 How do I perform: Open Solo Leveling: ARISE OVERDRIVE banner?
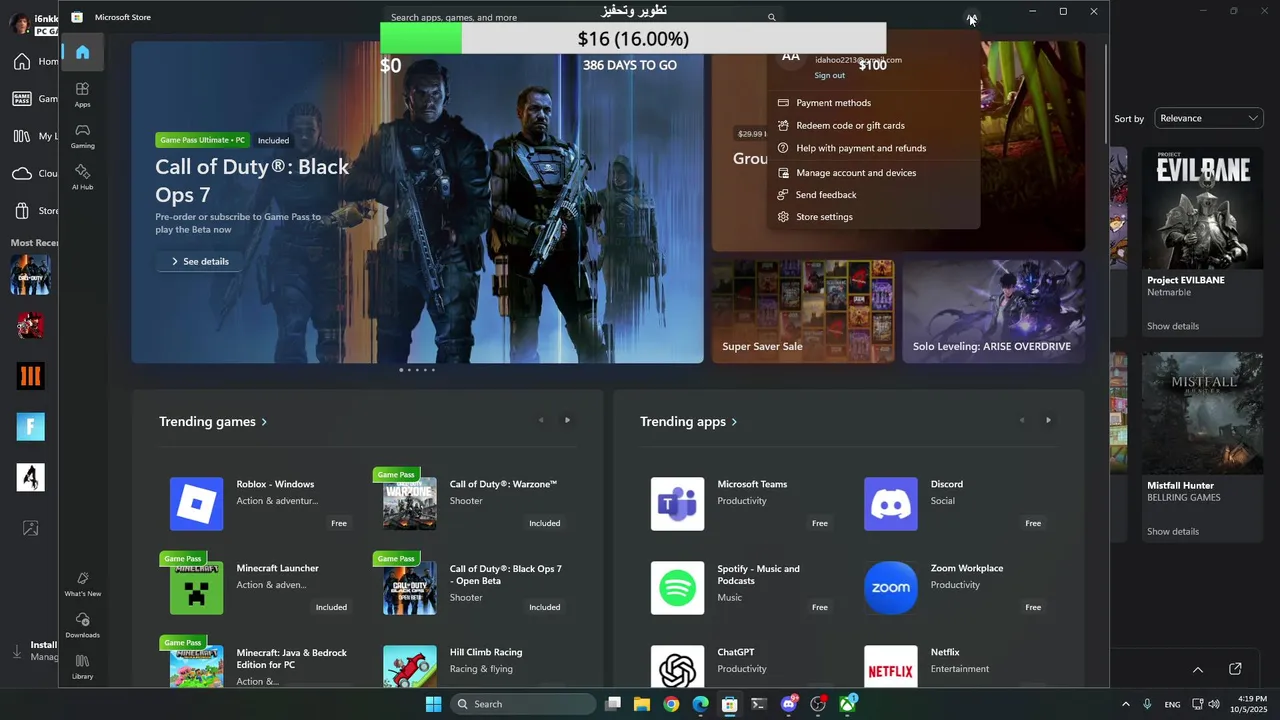pos(993,311)
